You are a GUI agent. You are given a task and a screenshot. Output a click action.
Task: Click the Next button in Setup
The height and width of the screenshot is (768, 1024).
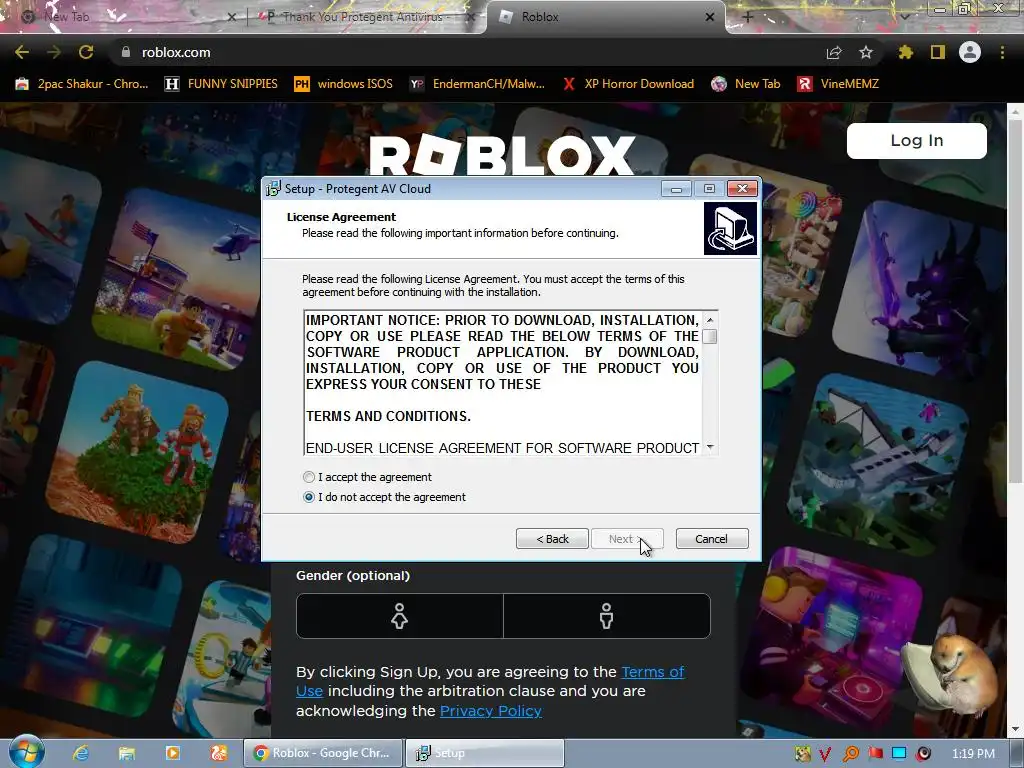point(628,539)
